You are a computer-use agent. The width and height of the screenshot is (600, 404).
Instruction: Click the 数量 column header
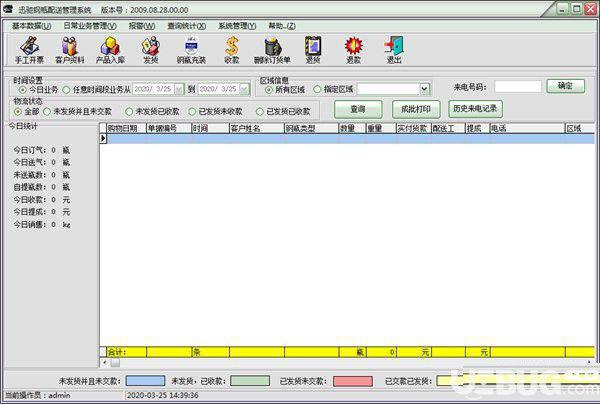[x=353, y=129]
